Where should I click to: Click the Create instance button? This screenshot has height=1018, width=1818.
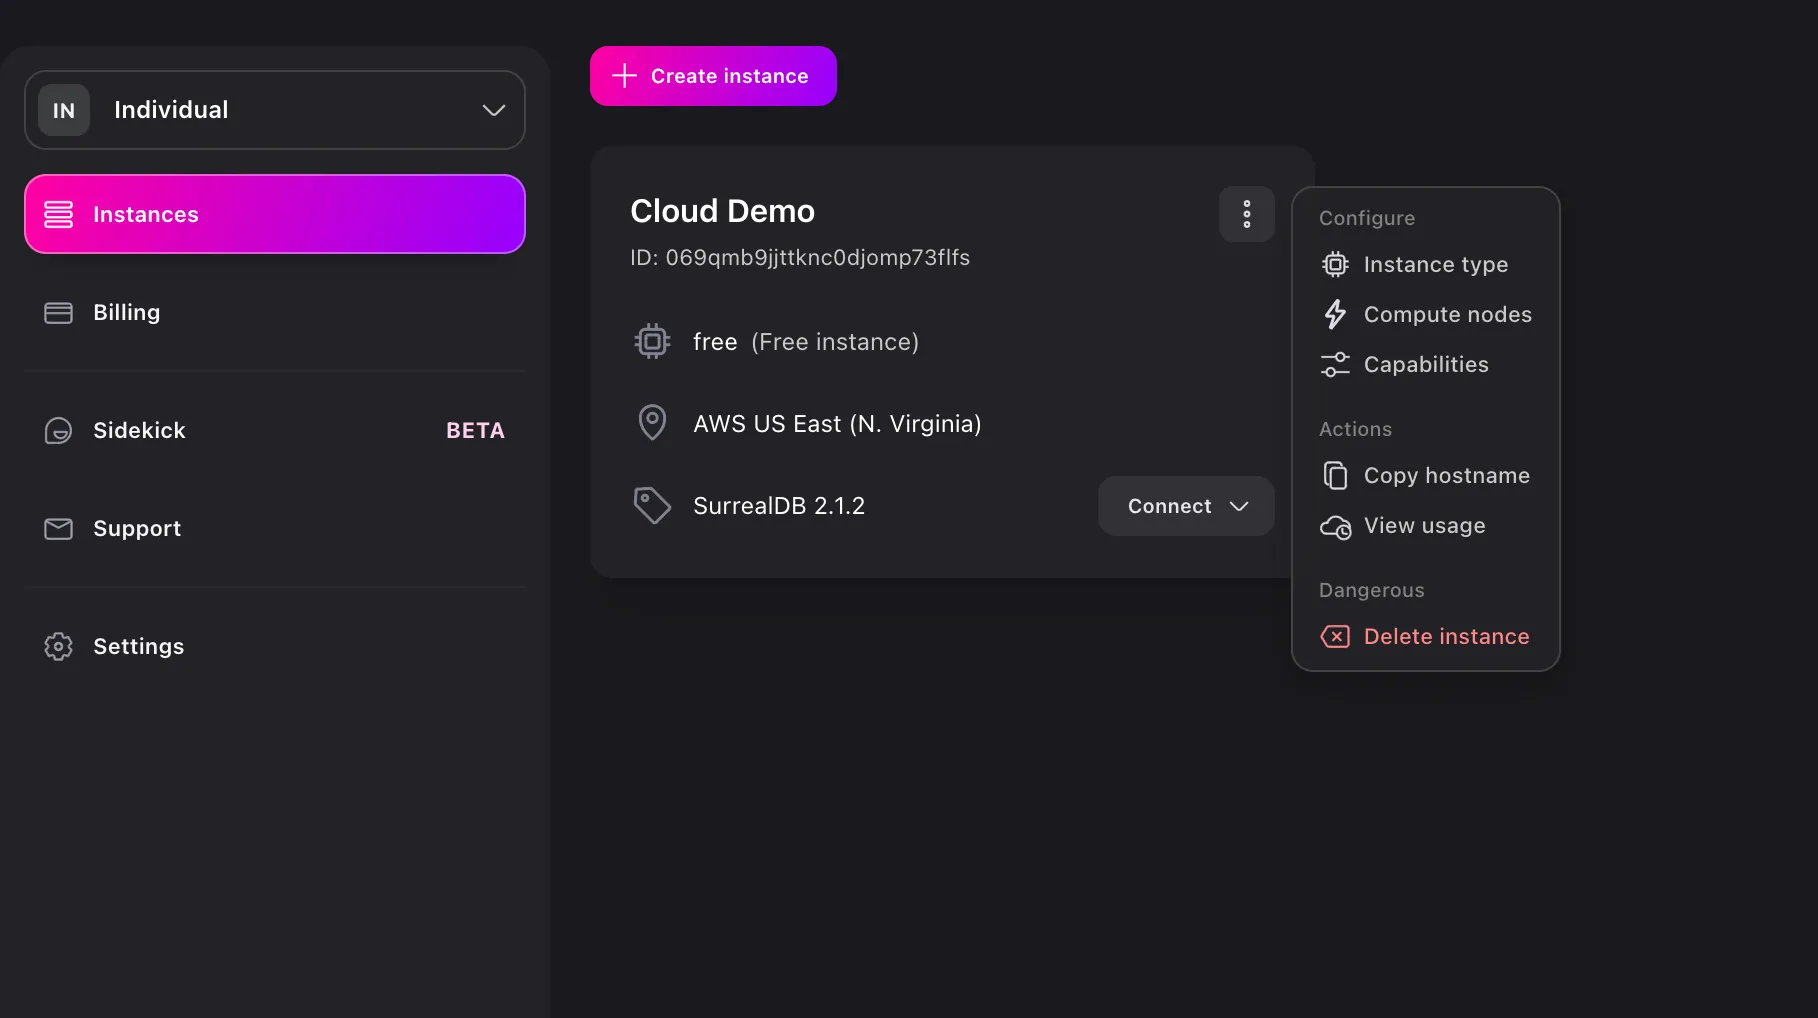[x=713, y=76]
